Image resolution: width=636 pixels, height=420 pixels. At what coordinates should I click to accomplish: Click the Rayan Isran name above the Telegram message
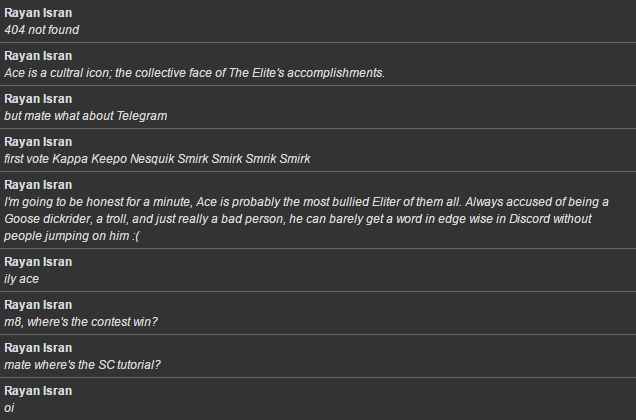(38, 99)
